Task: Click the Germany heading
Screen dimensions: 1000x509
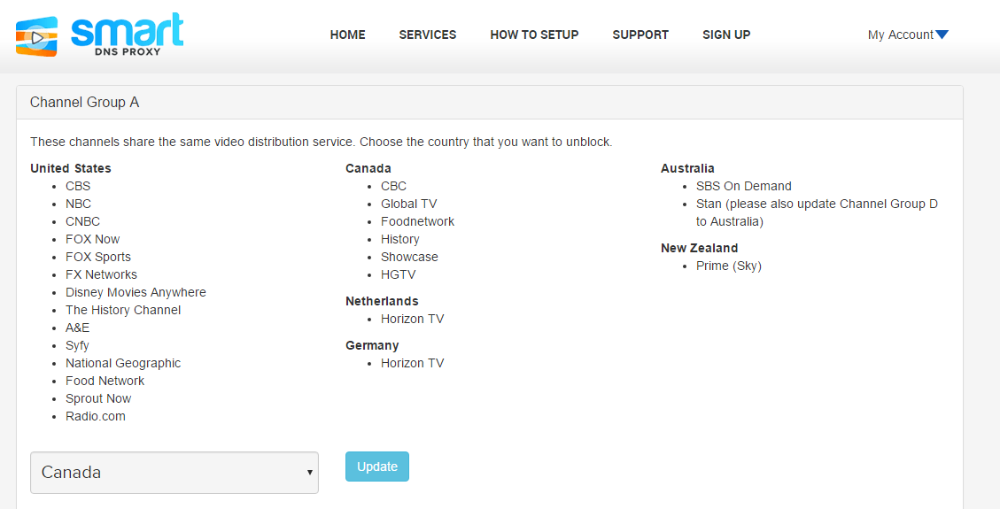Action: click(372, 346)
